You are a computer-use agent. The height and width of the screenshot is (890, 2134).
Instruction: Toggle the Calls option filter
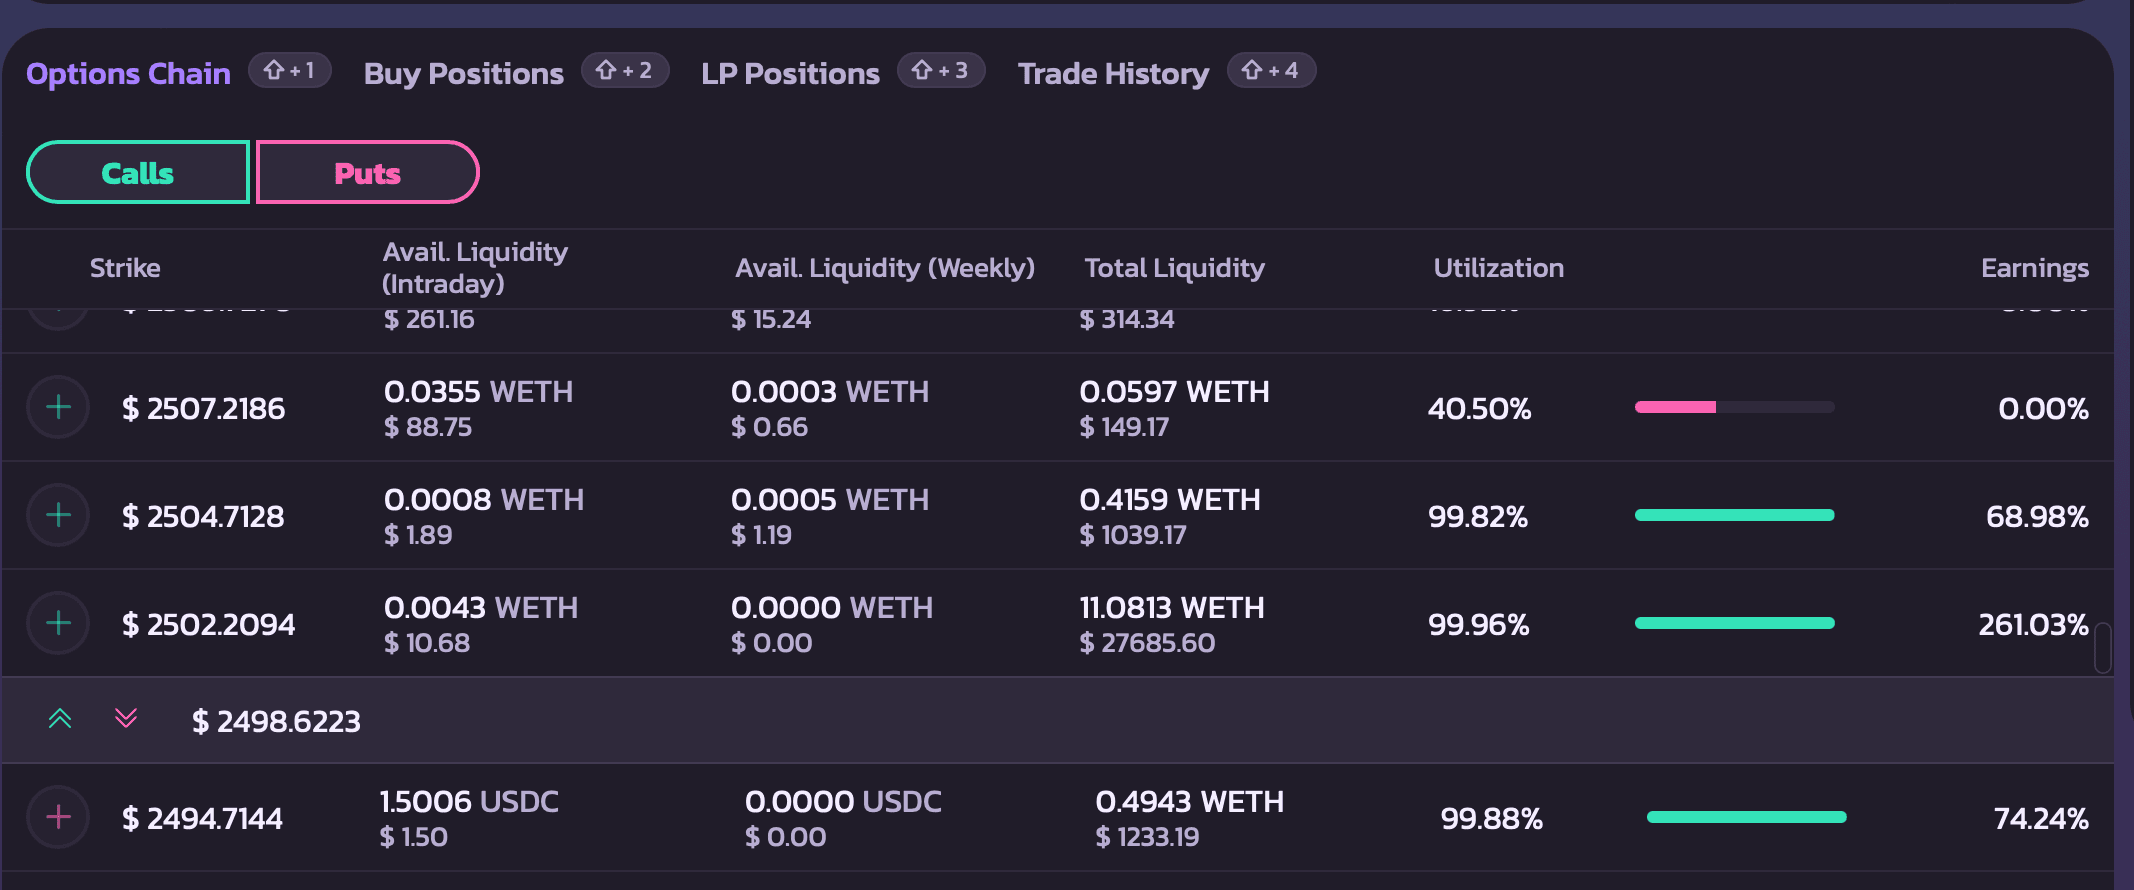point(138,173)
